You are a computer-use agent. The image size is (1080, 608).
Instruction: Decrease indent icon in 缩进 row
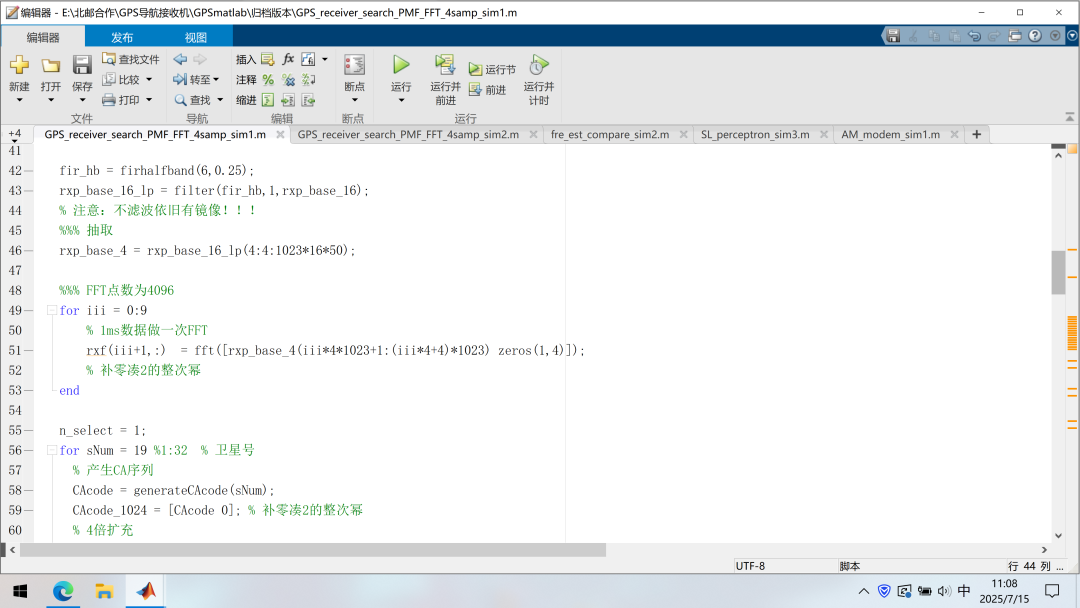pos(309,101)
